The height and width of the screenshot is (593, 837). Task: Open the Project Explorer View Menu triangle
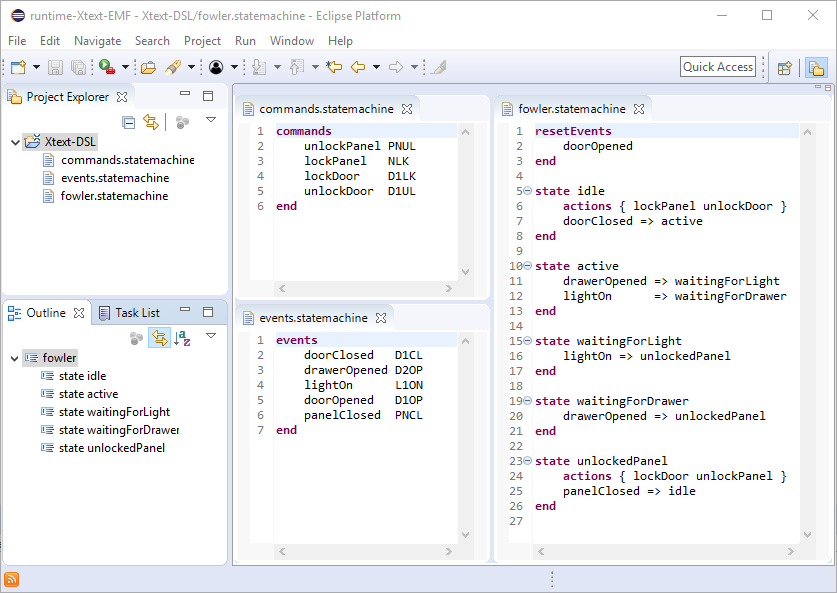pos(211,120)
